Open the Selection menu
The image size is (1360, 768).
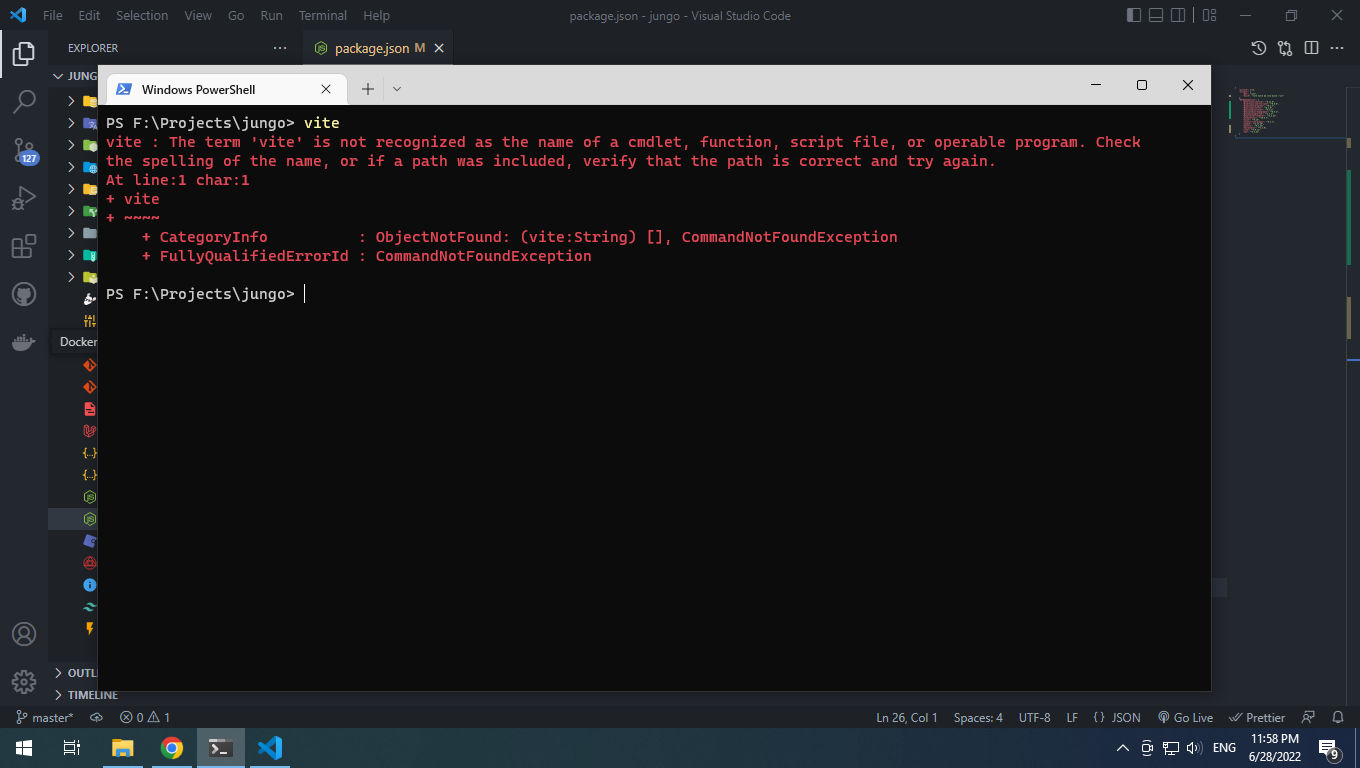[142, 15]
